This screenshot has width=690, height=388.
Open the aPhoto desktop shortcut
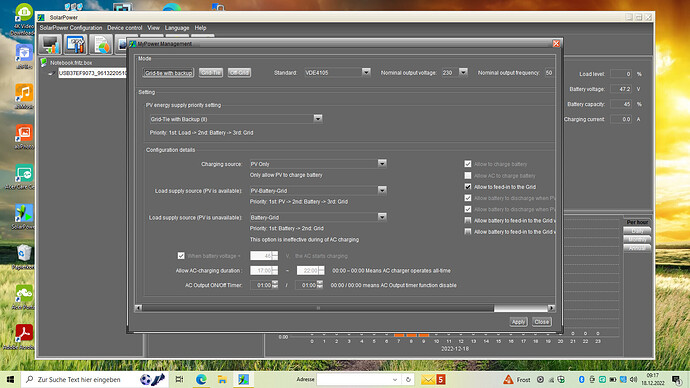coord(24,136)
